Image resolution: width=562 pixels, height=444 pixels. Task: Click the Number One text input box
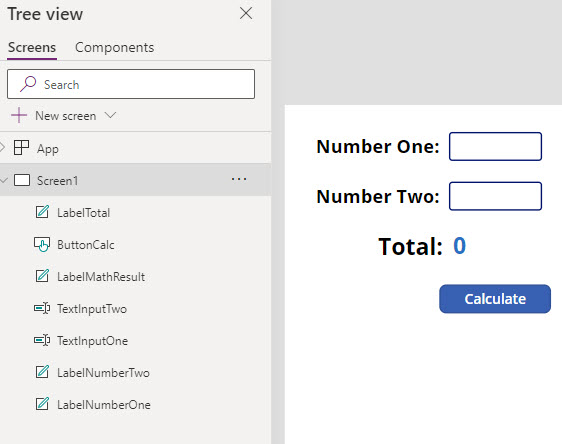(x=495, y=146)
